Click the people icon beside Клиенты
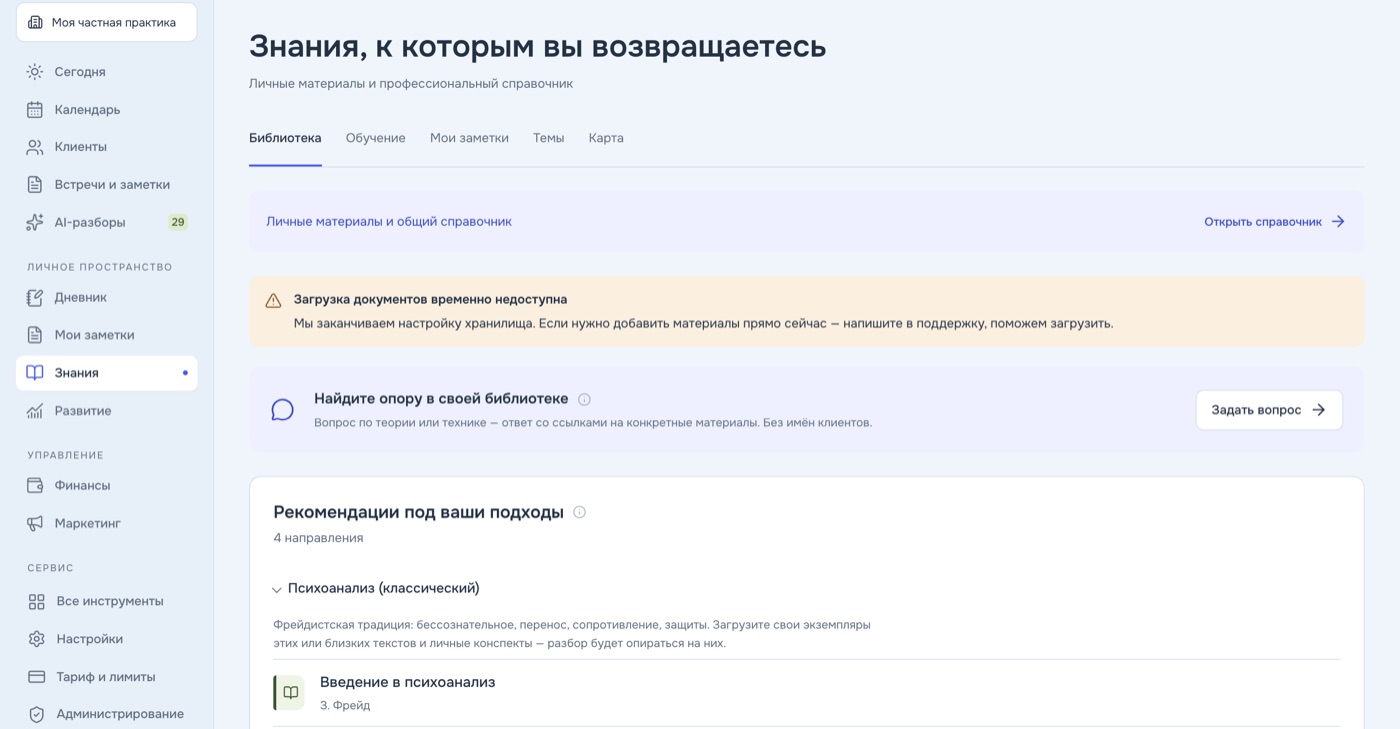 (x=35, y=147)
